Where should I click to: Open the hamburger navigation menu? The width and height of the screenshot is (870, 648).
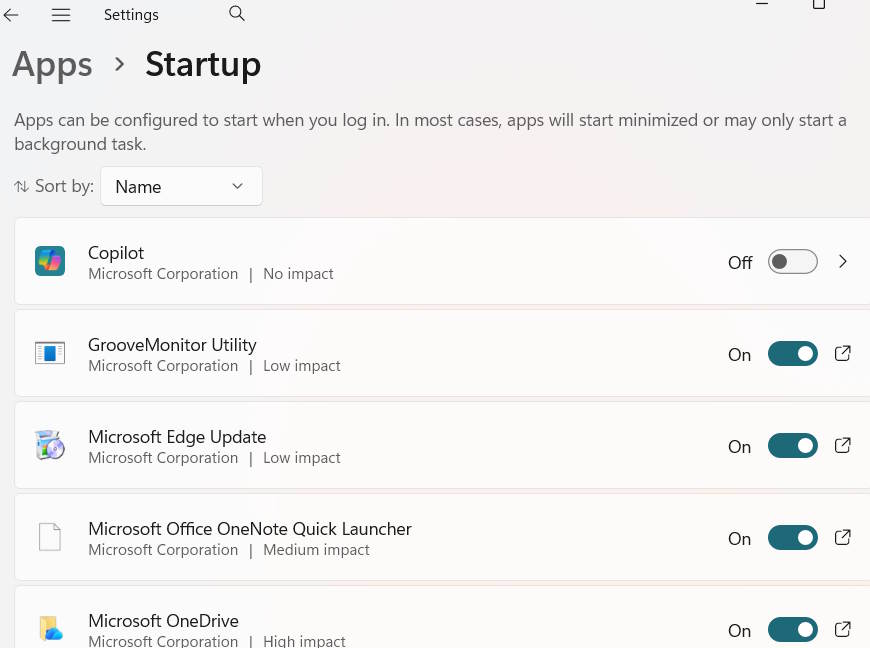[x=61, y=15]
